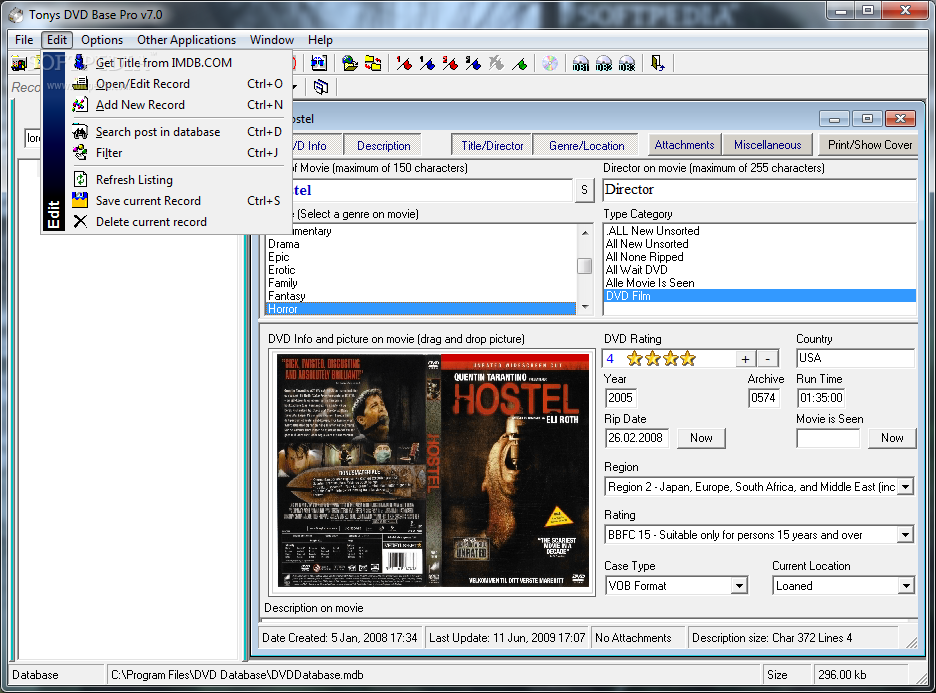Choose Search post in database menu entry
This screenshot has height=693, width=936.
pos(177,132)
